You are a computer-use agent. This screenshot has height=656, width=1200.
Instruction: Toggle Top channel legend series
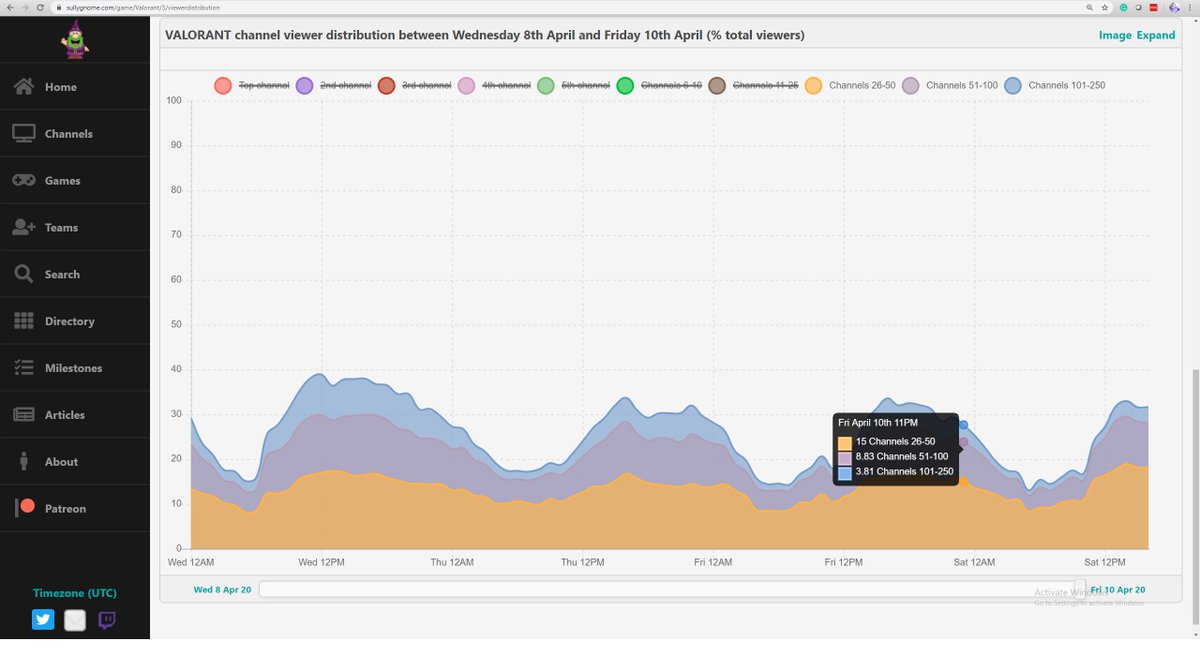252,85
